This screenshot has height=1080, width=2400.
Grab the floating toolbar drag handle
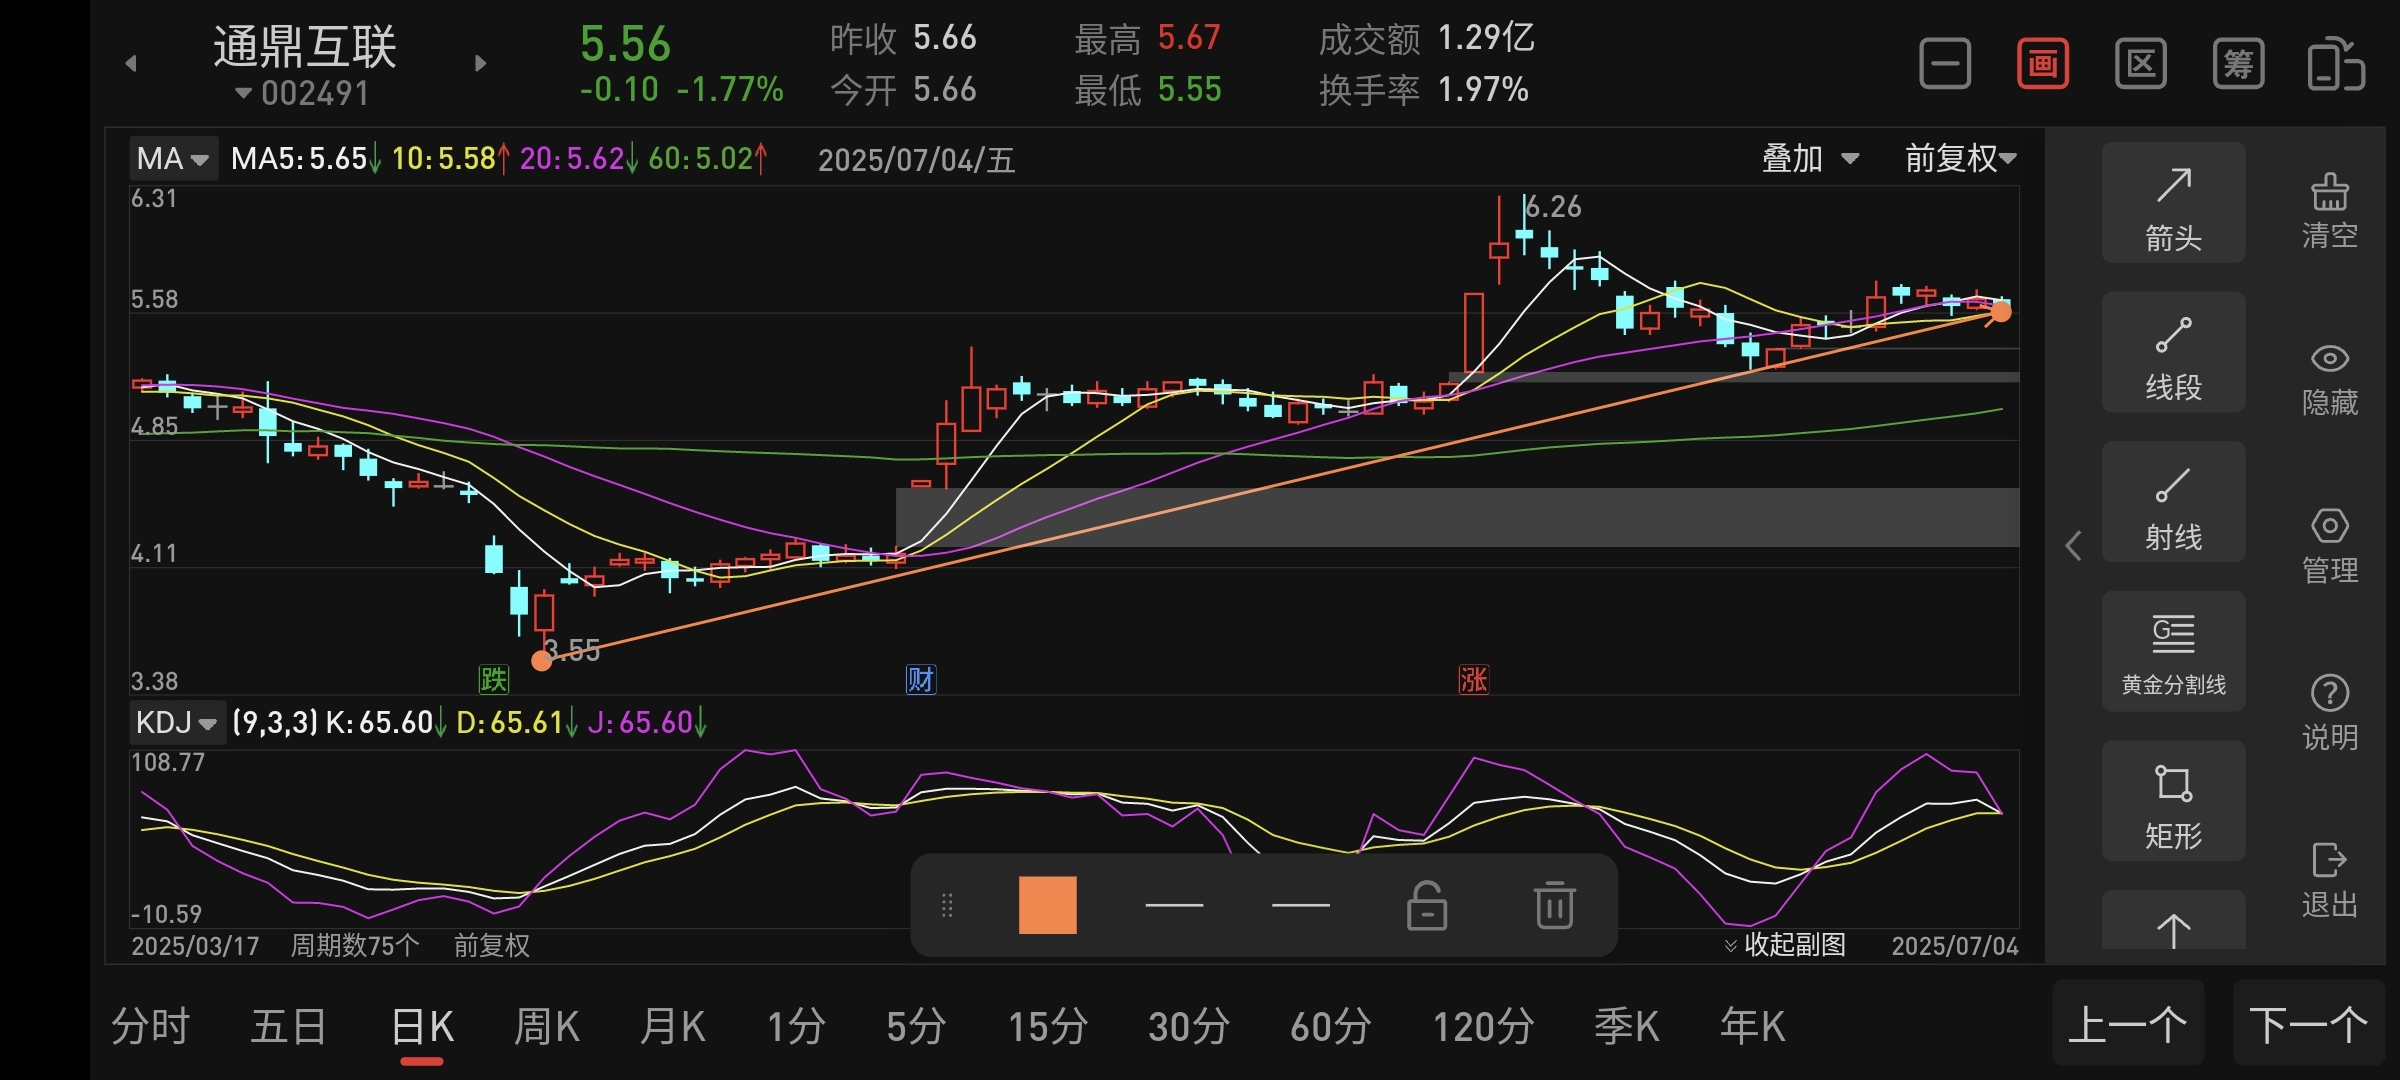tap(947, 905)
